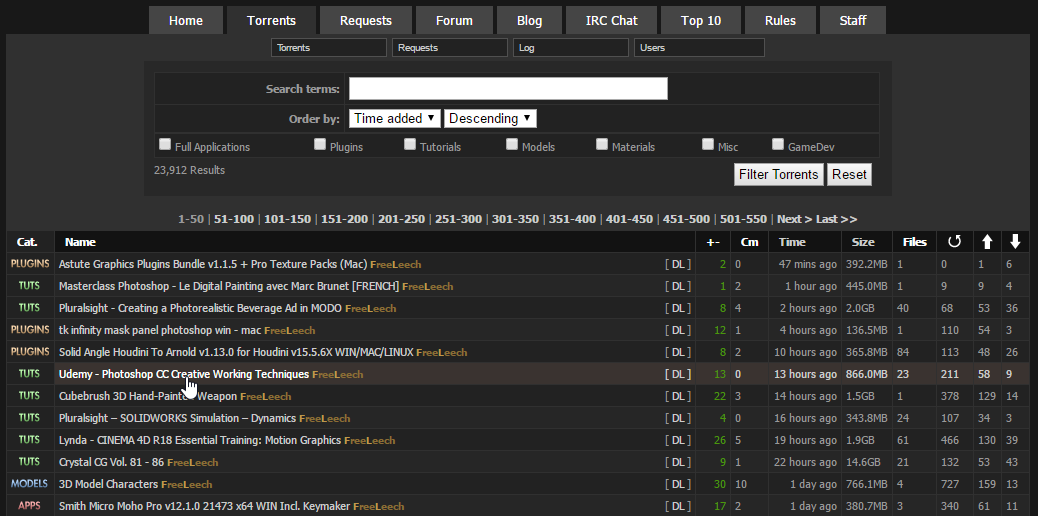Click the snatched (circular arrow) column header icon

[954, 242]
